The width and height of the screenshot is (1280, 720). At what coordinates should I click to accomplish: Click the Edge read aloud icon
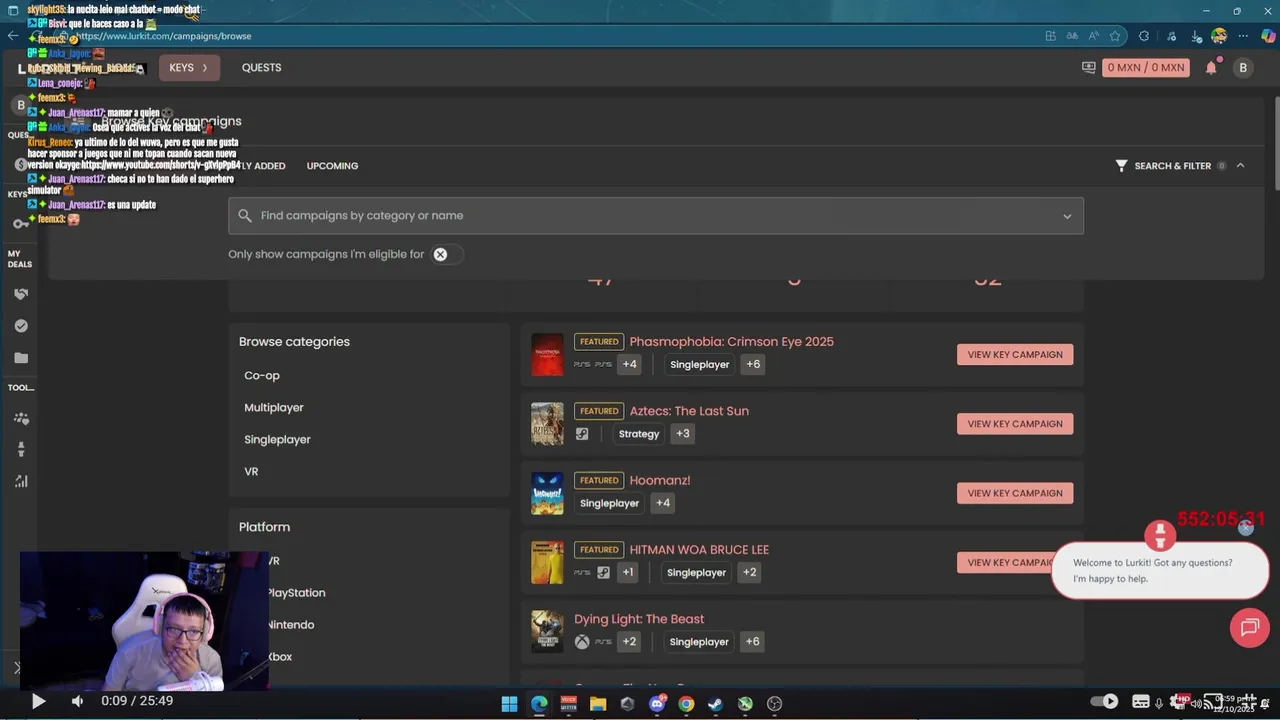pos(1093,36)
